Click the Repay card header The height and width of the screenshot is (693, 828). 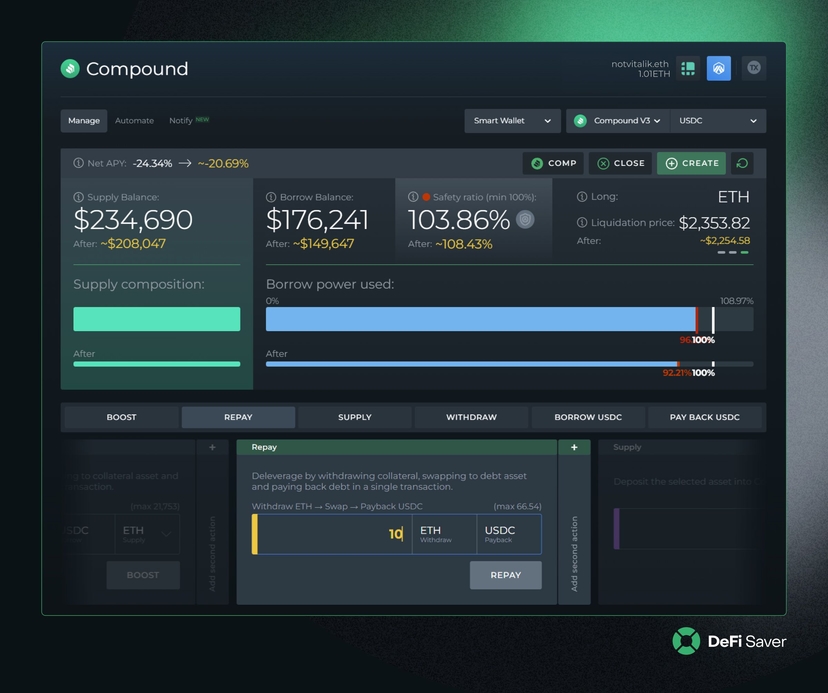397,447
